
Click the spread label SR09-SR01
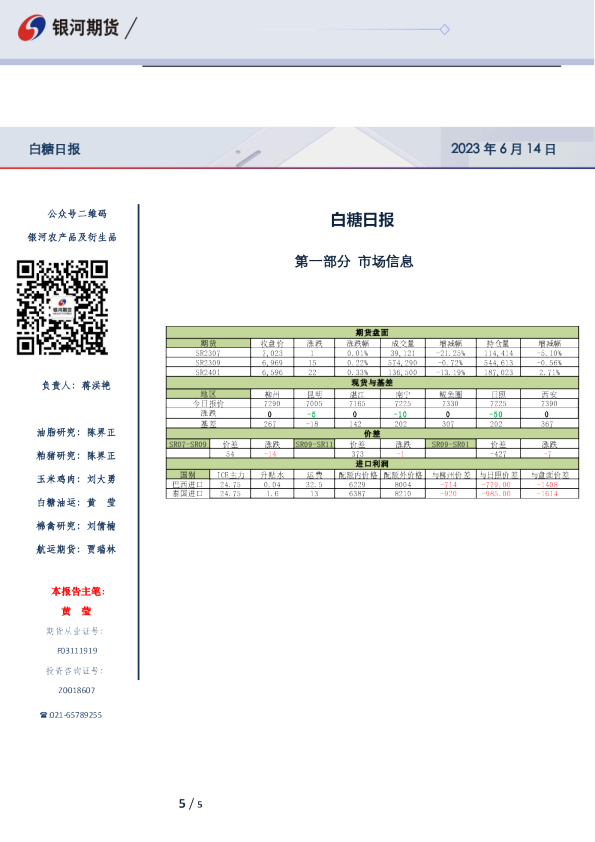(x=450, y=444)
